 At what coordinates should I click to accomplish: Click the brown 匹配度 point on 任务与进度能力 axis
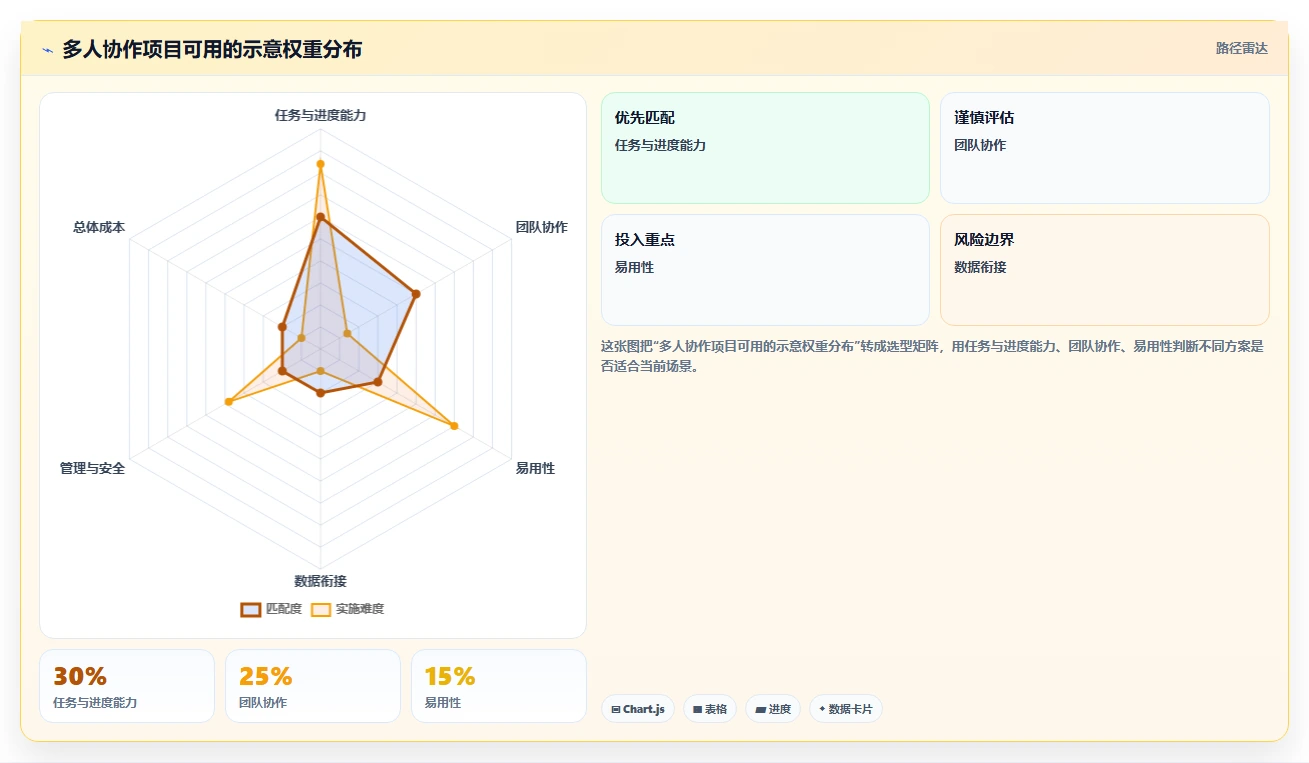pos(320,217)
